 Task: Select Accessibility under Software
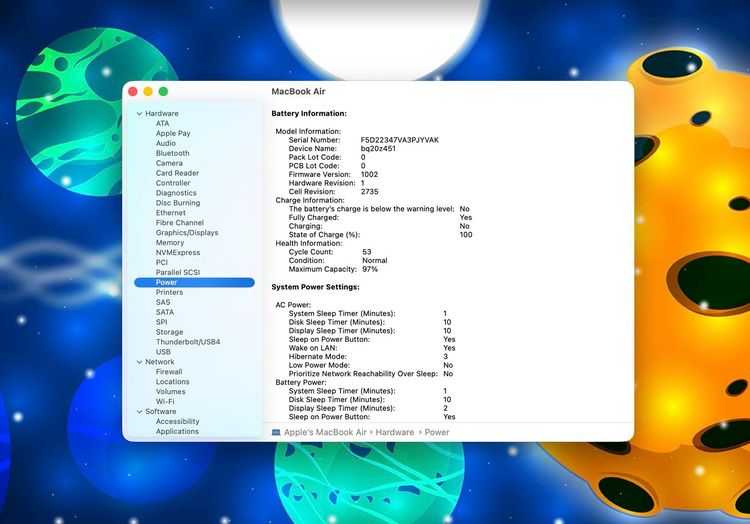[177, 422]
